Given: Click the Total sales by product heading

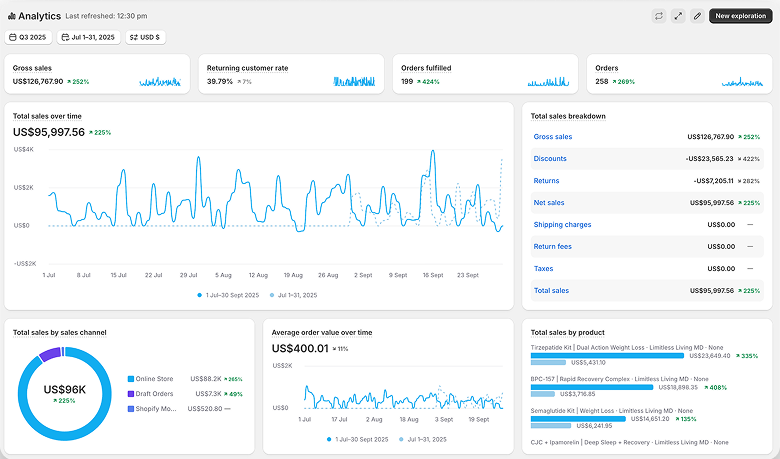Looking at the screenshot, I should tap(568, 333).
